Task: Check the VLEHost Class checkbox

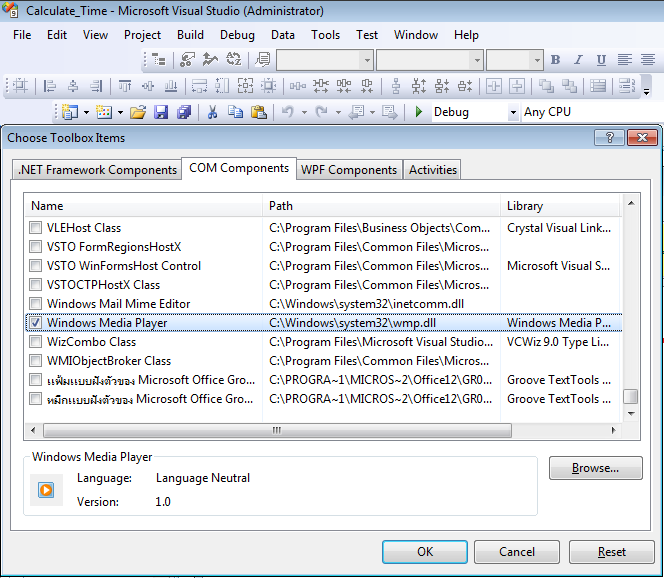Action: click(36, 228)
